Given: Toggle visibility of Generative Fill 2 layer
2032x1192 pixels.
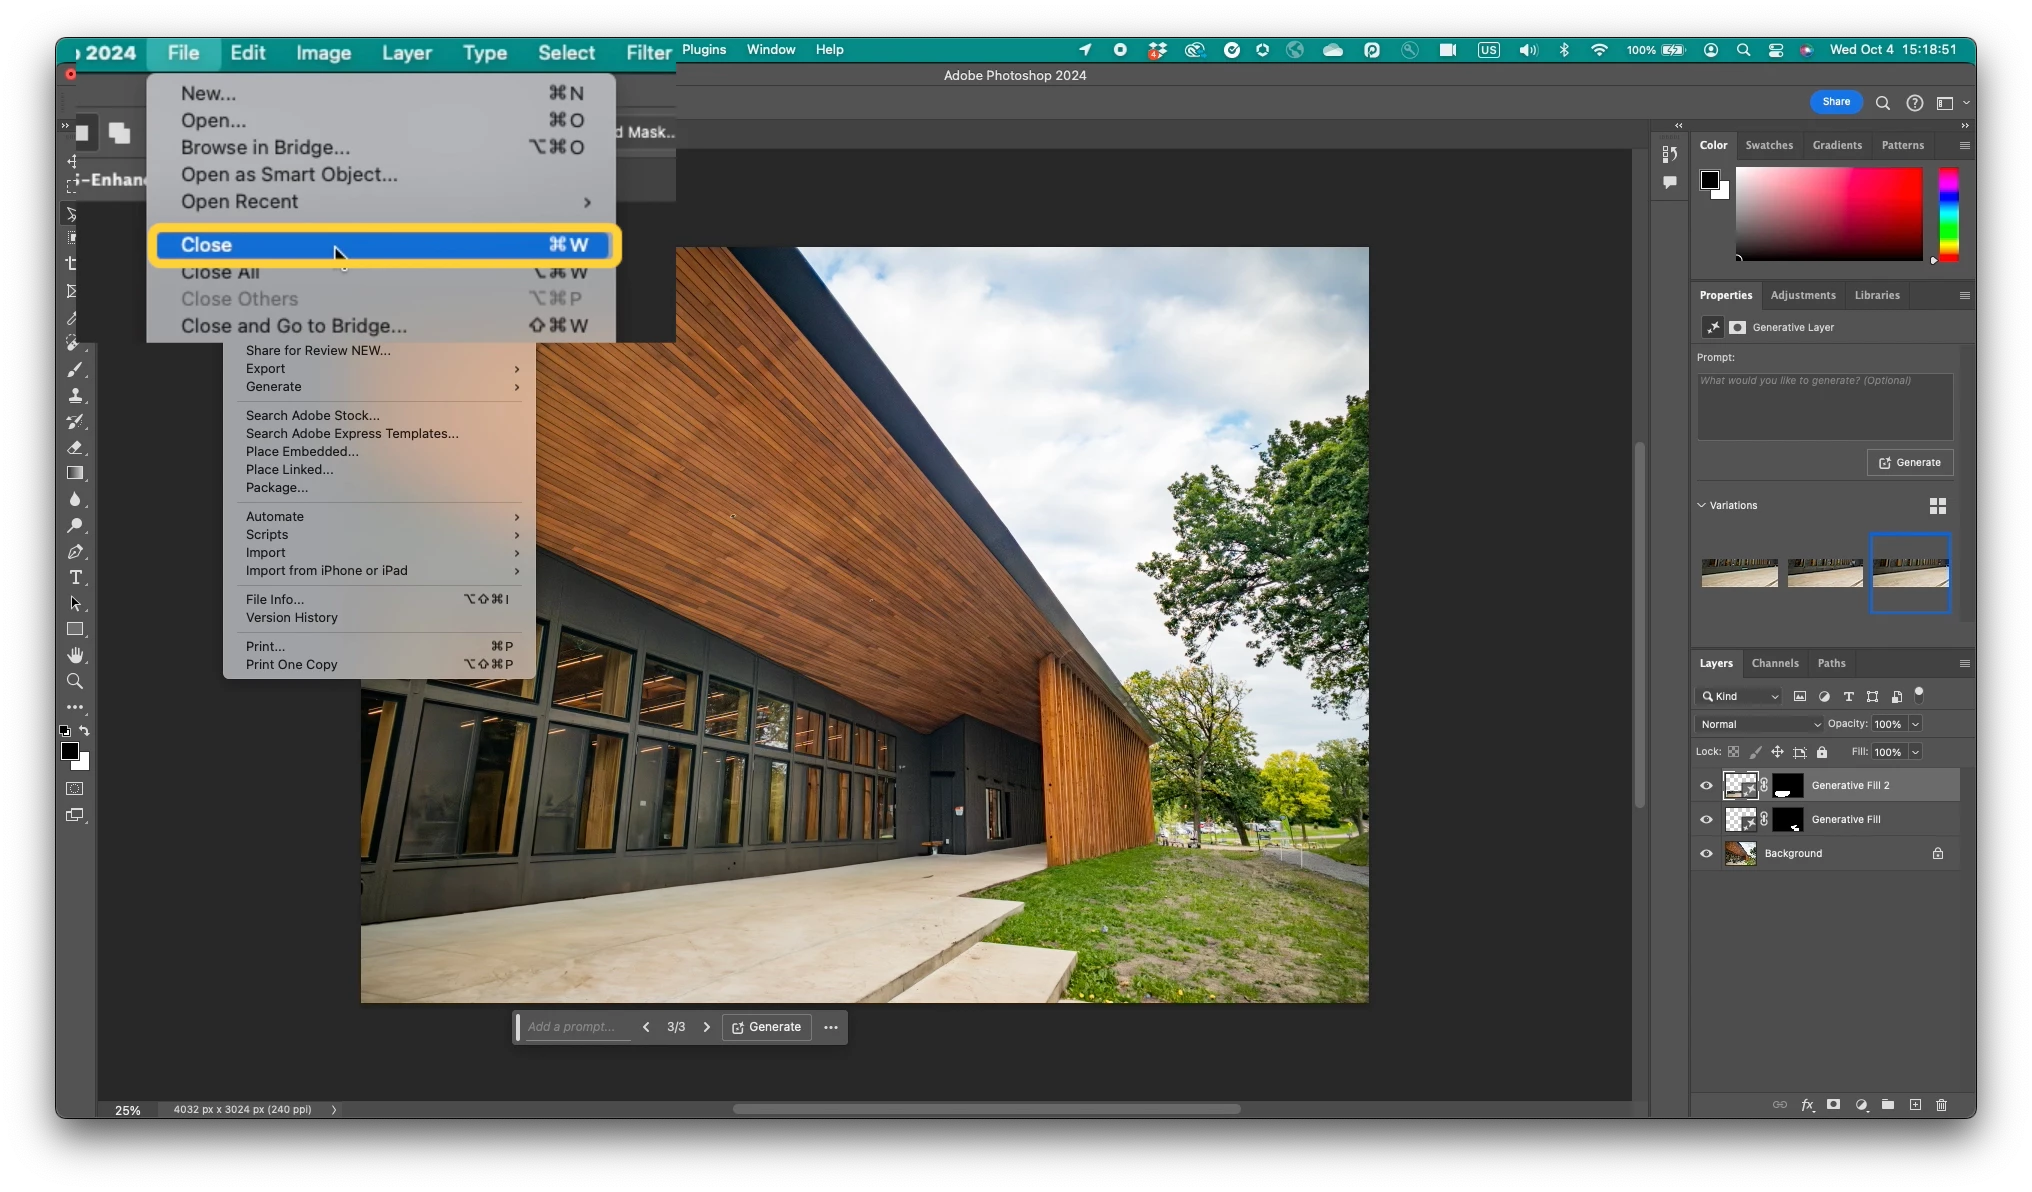Looking at the screenshot, I should coord(1707,786).
